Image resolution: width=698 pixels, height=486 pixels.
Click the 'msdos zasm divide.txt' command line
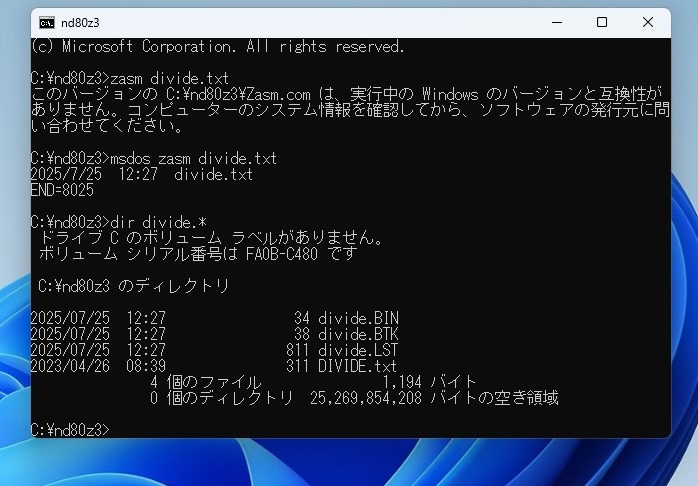coord(154,158)
